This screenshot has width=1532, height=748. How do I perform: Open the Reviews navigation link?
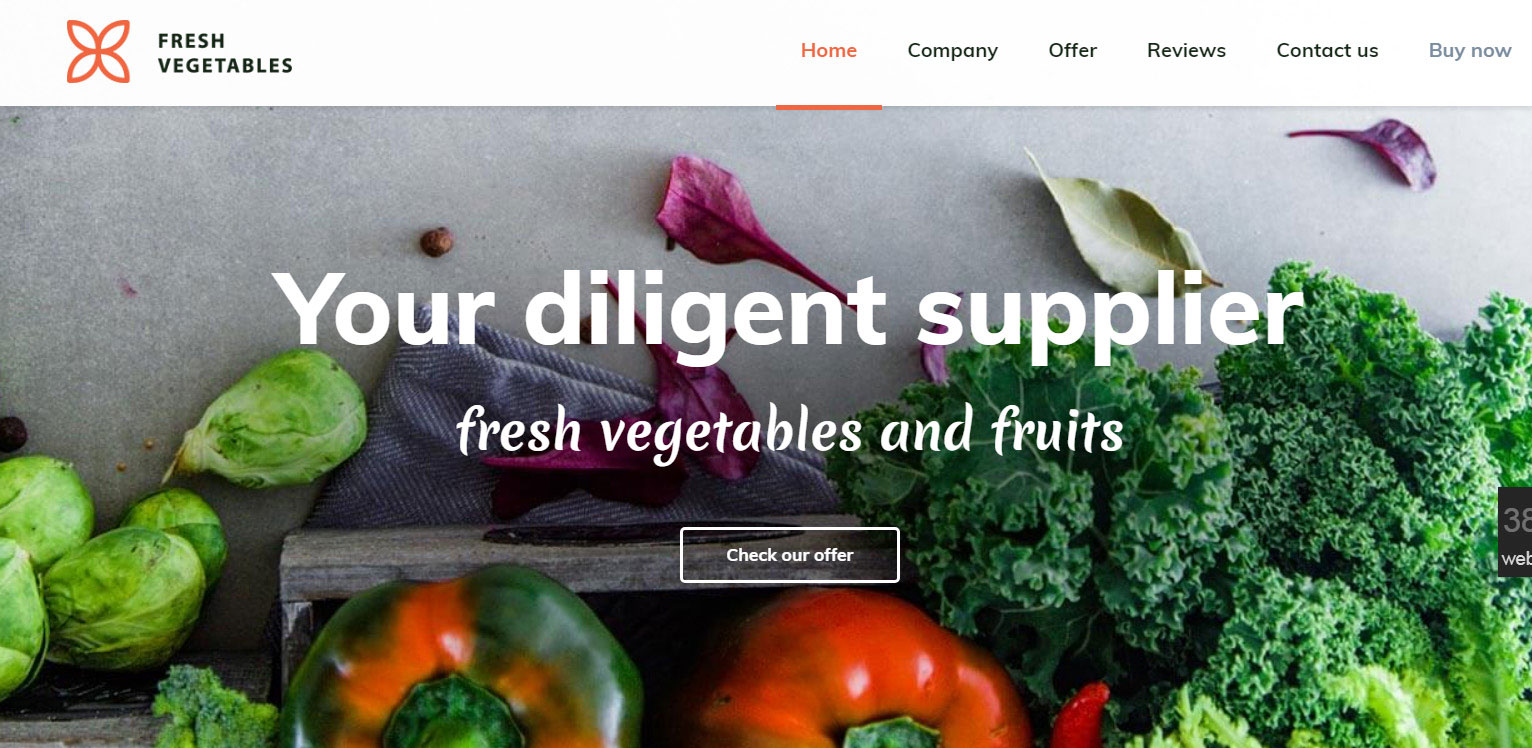pyautogui.click(x=1186, y=50)
